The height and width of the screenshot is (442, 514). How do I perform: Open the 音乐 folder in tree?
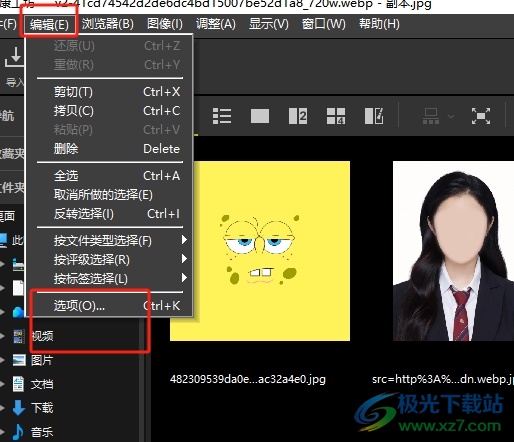pos(42,432)
